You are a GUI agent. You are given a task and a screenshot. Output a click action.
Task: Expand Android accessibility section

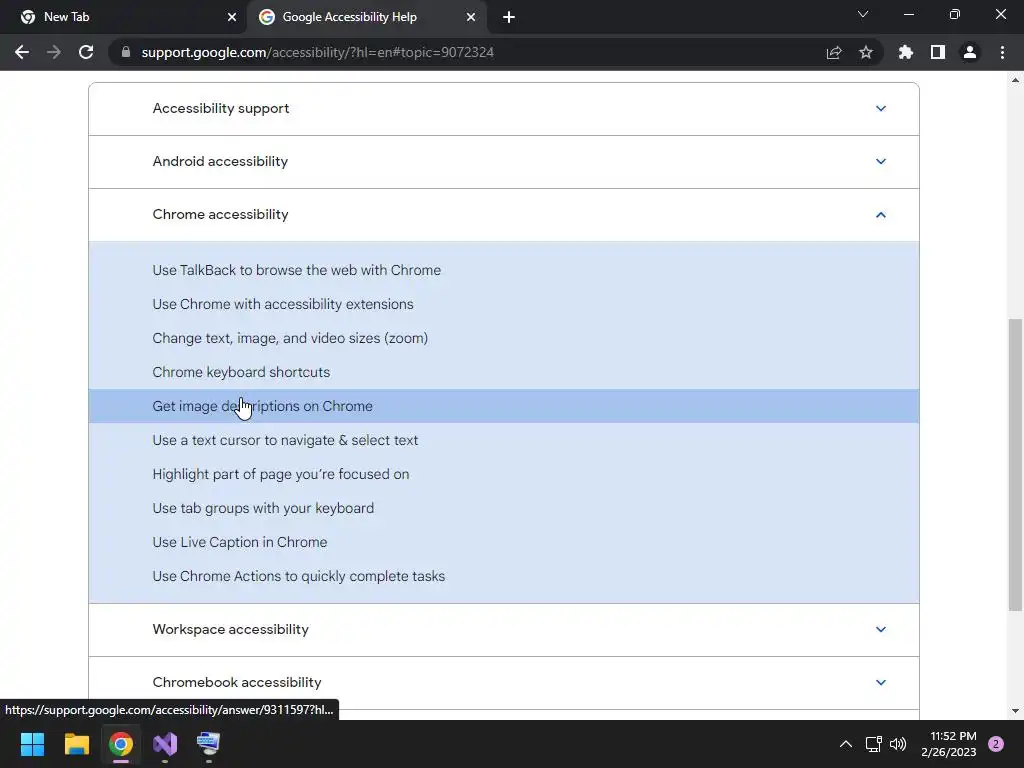[504, 161]
